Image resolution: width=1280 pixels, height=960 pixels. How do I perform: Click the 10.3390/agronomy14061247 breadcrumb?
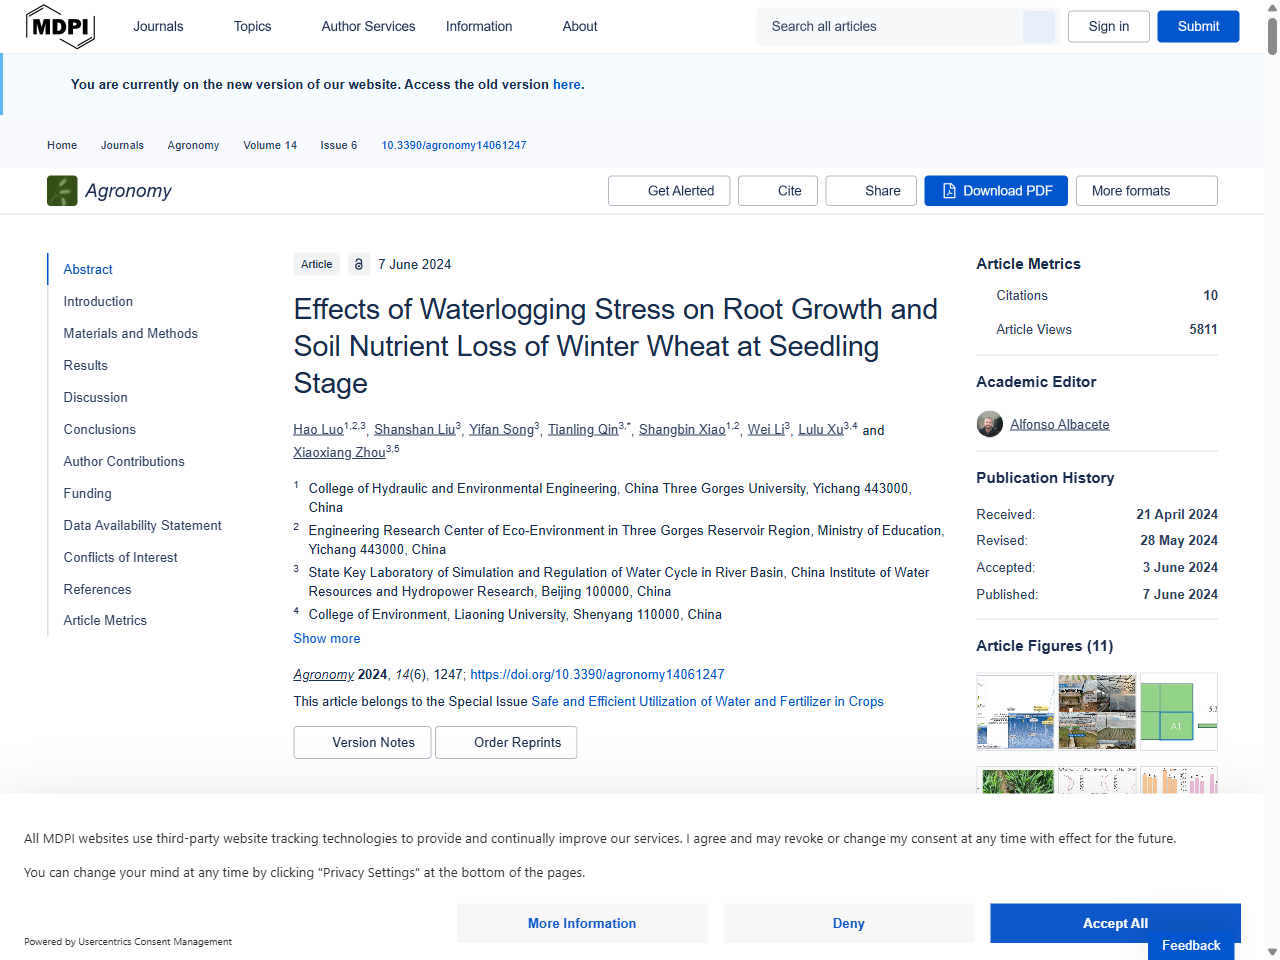(454, 145)
